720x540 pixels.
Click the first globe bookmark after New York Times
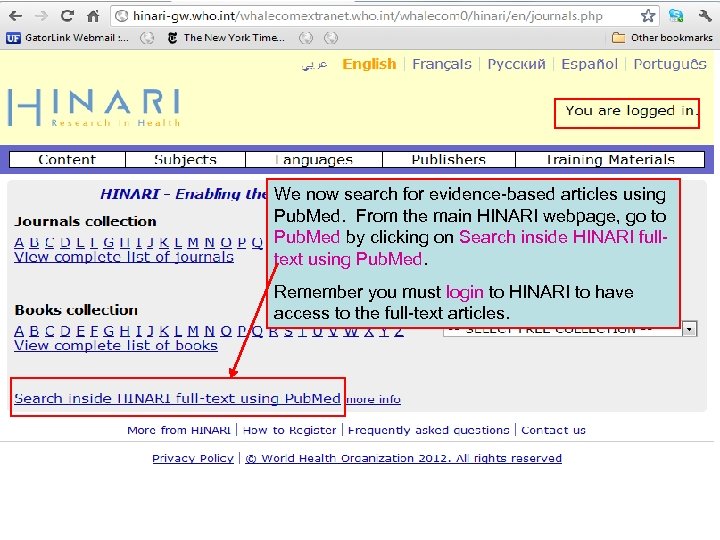tap(306, 38)
